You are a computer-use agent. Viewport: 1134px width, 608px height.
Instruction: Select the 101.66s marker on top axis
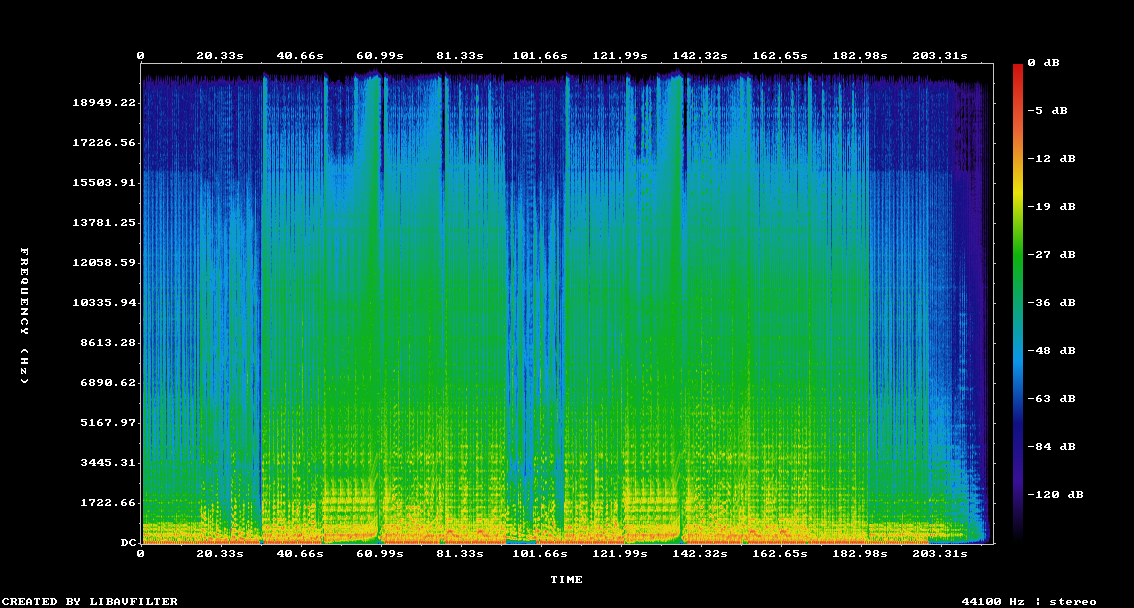click(539, 56)
